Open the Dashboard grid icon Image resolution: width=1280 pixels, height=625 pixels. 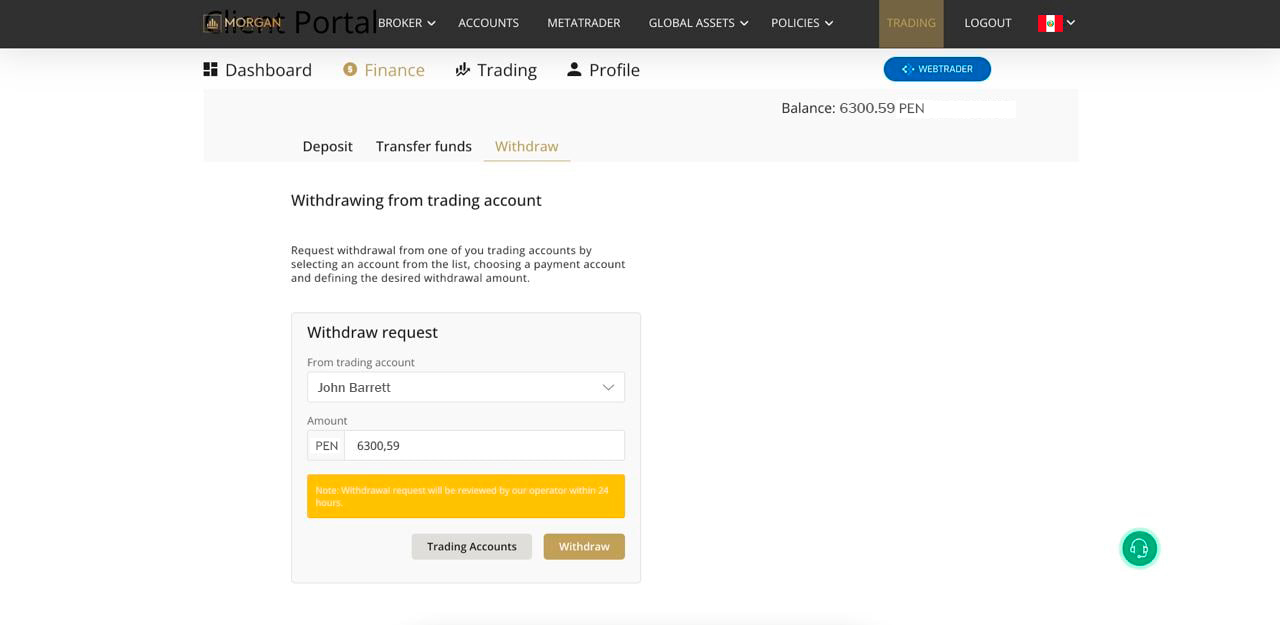point(210,69)
